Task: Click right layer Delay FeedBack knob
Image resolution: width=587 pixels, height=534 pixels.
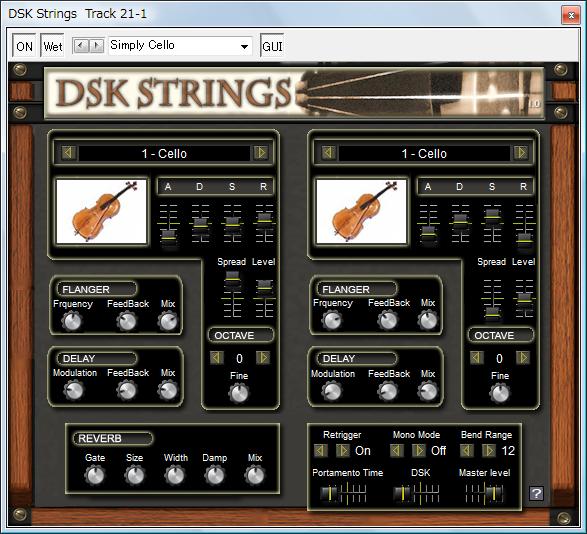Action: point(388,391)
